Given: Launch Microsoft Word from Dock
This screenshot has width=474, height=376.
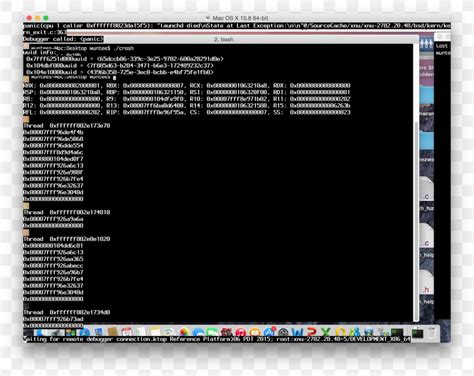Looking at the screenshot, I should pyautogui.click(x=297, y=332).
